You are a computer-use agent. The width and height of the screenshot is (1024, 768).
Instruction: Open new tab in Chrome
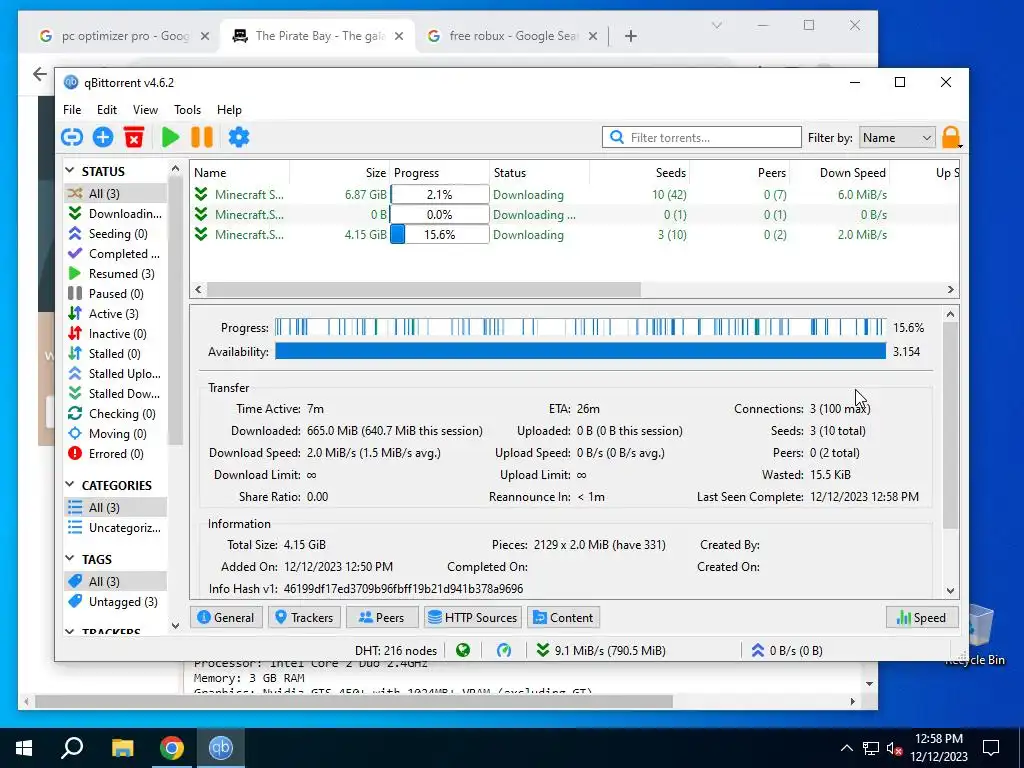[630, 36]
